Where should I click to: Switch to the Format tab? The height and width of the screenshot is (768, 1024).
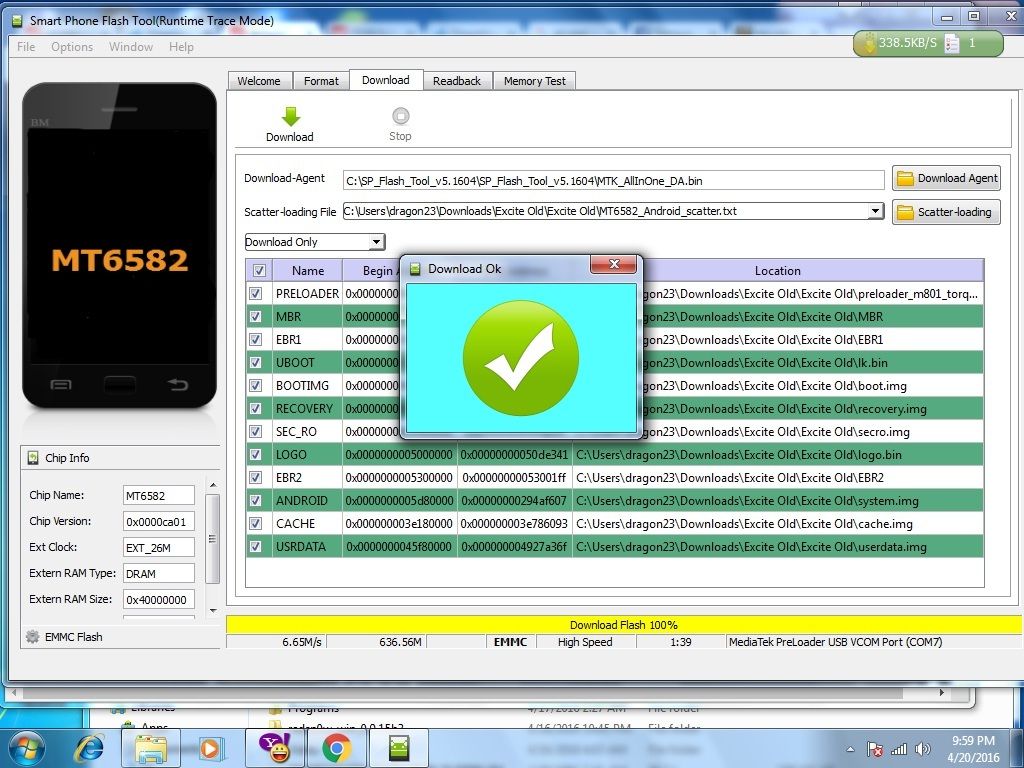pyautogui.click(x=321, y=81)
